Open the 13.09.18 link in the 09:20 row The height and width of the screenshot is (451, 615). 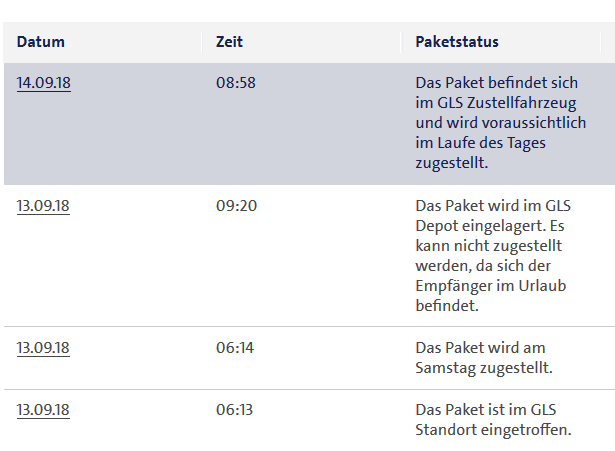click(x=43, y=207)
